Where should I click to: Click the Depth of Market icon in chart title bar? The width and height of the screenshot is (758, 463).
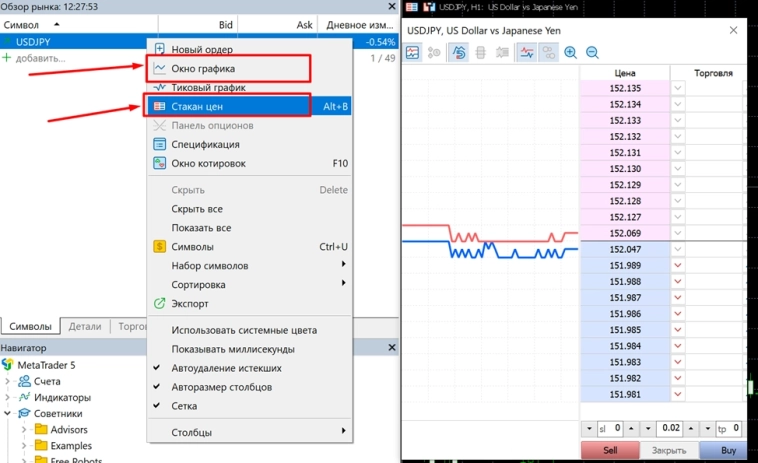click(x=412, y=7)
